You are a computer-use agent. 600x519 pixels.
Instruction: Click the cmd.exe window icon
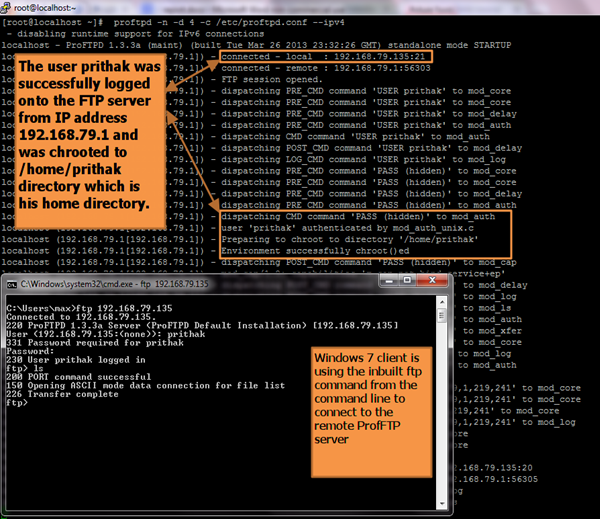[13, 284]
